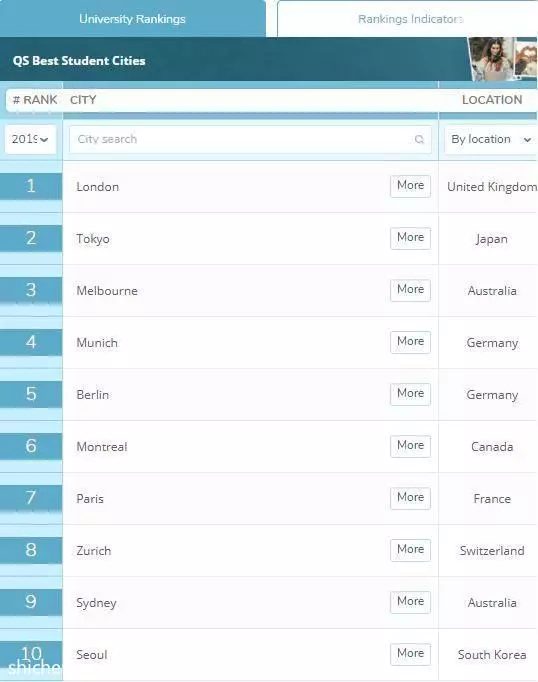The height and width of the screenshot is (682, 538).
Task: View More about Montreal
Action: [410, 446]
